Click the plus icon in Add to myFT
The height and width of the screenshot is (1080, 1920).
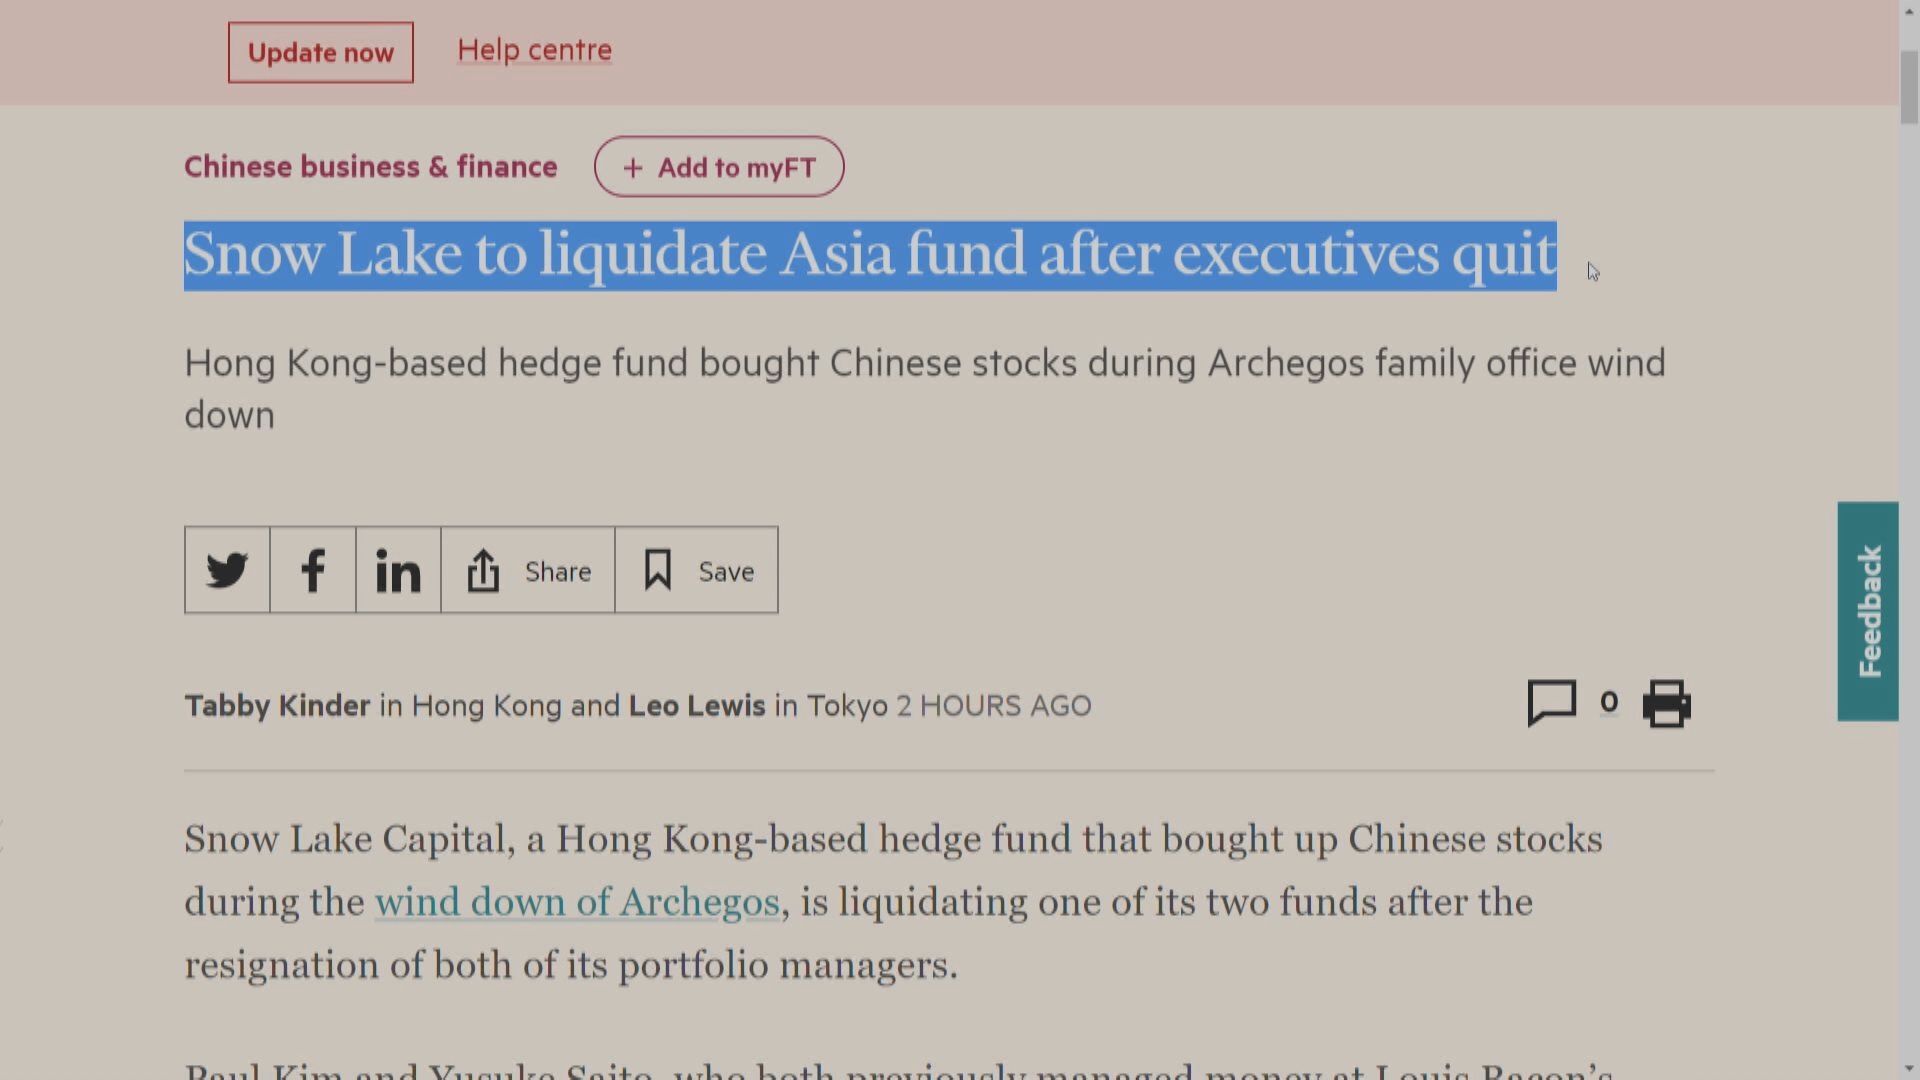(x=632, y=168)
